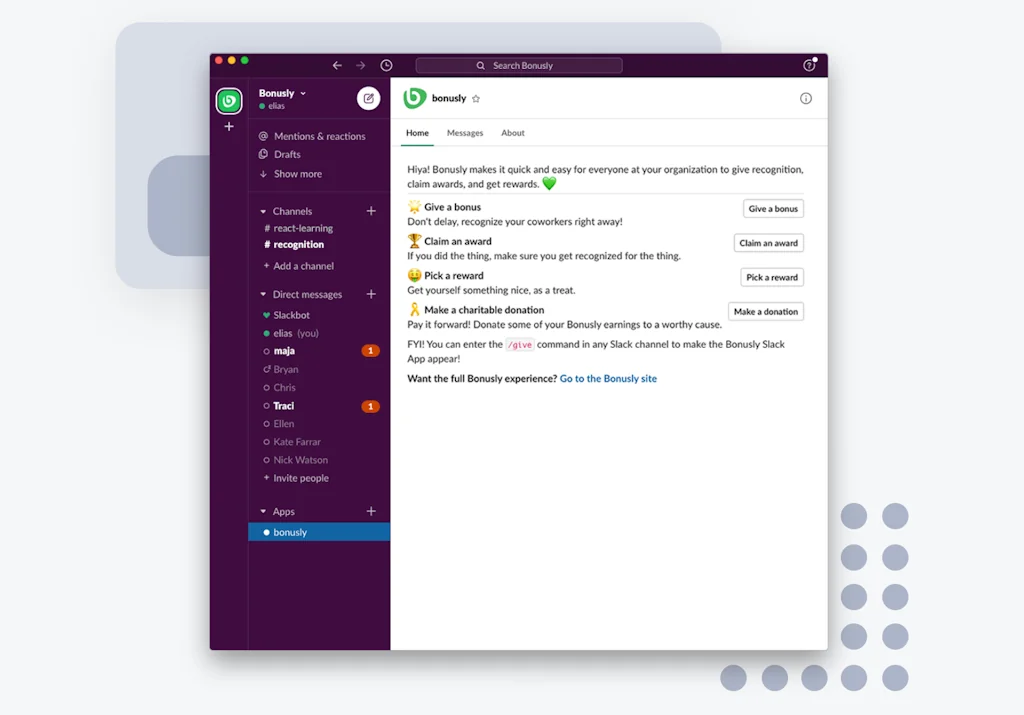Screen dimensions: 1024x715
Task: Open the Bonusly workspace name dropdown
Action: (x=282, y=93)
